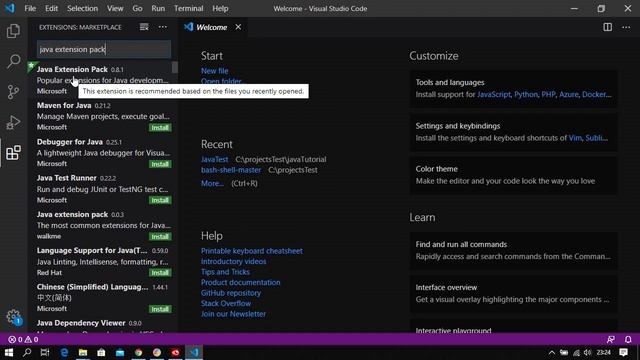
Task: Click Join our Newsletter link
Action: [233, 314]
